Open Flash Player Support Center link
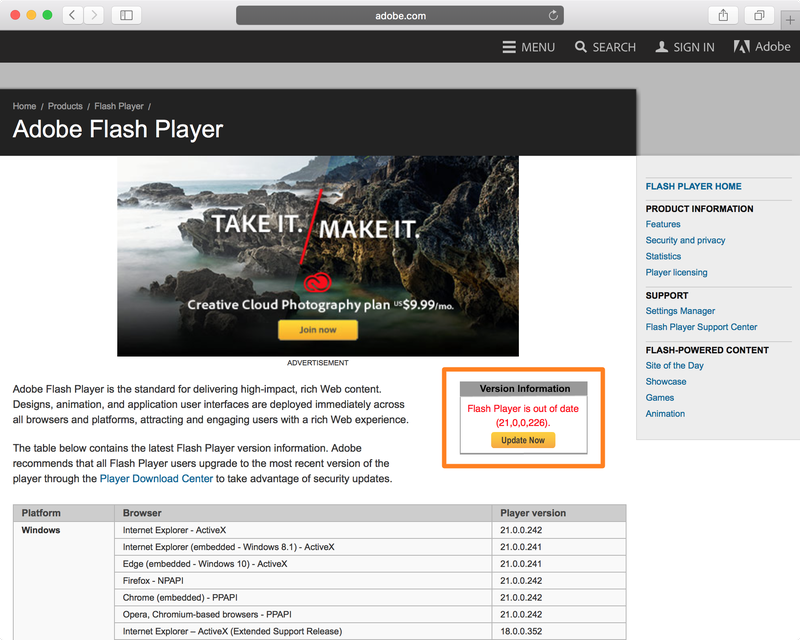 [702, 327]
